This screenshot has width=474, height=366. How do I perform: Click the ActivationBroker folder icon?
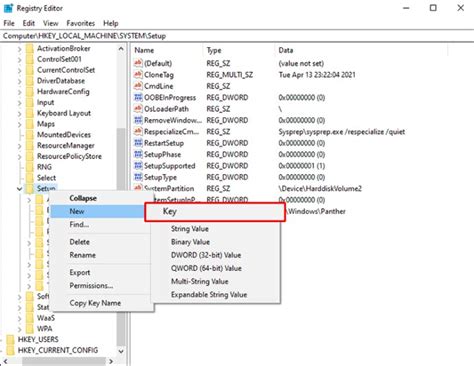point(30,49)
